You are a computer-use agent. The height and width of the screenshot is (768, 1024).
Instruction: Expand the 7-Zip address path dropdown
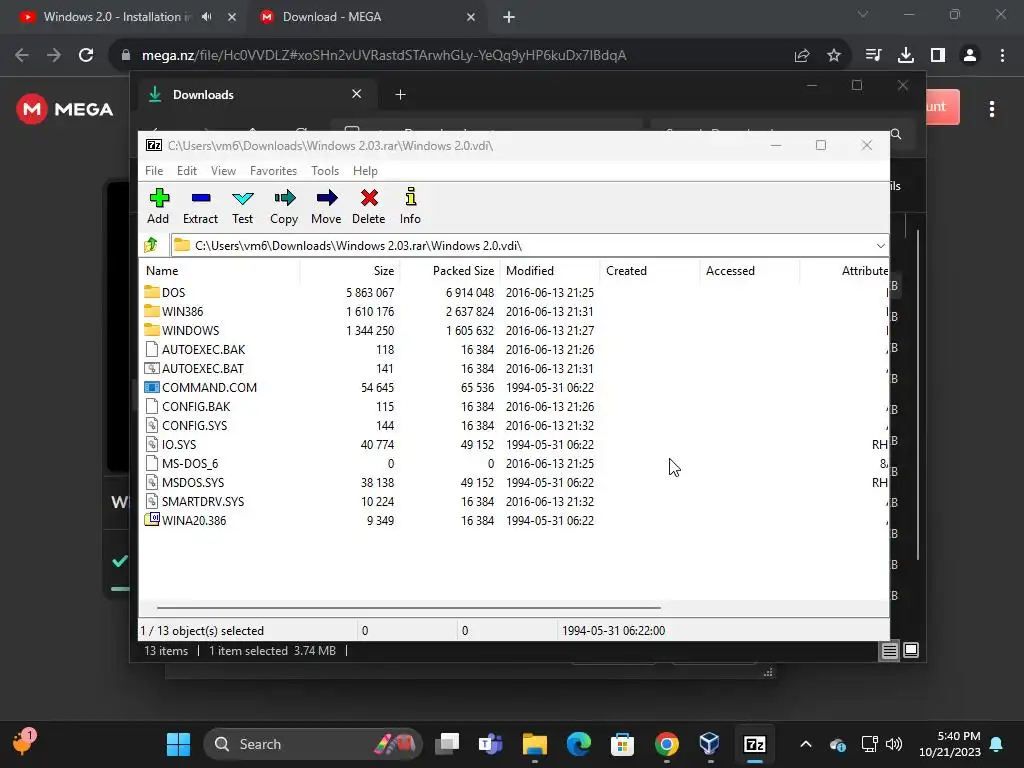880,246
